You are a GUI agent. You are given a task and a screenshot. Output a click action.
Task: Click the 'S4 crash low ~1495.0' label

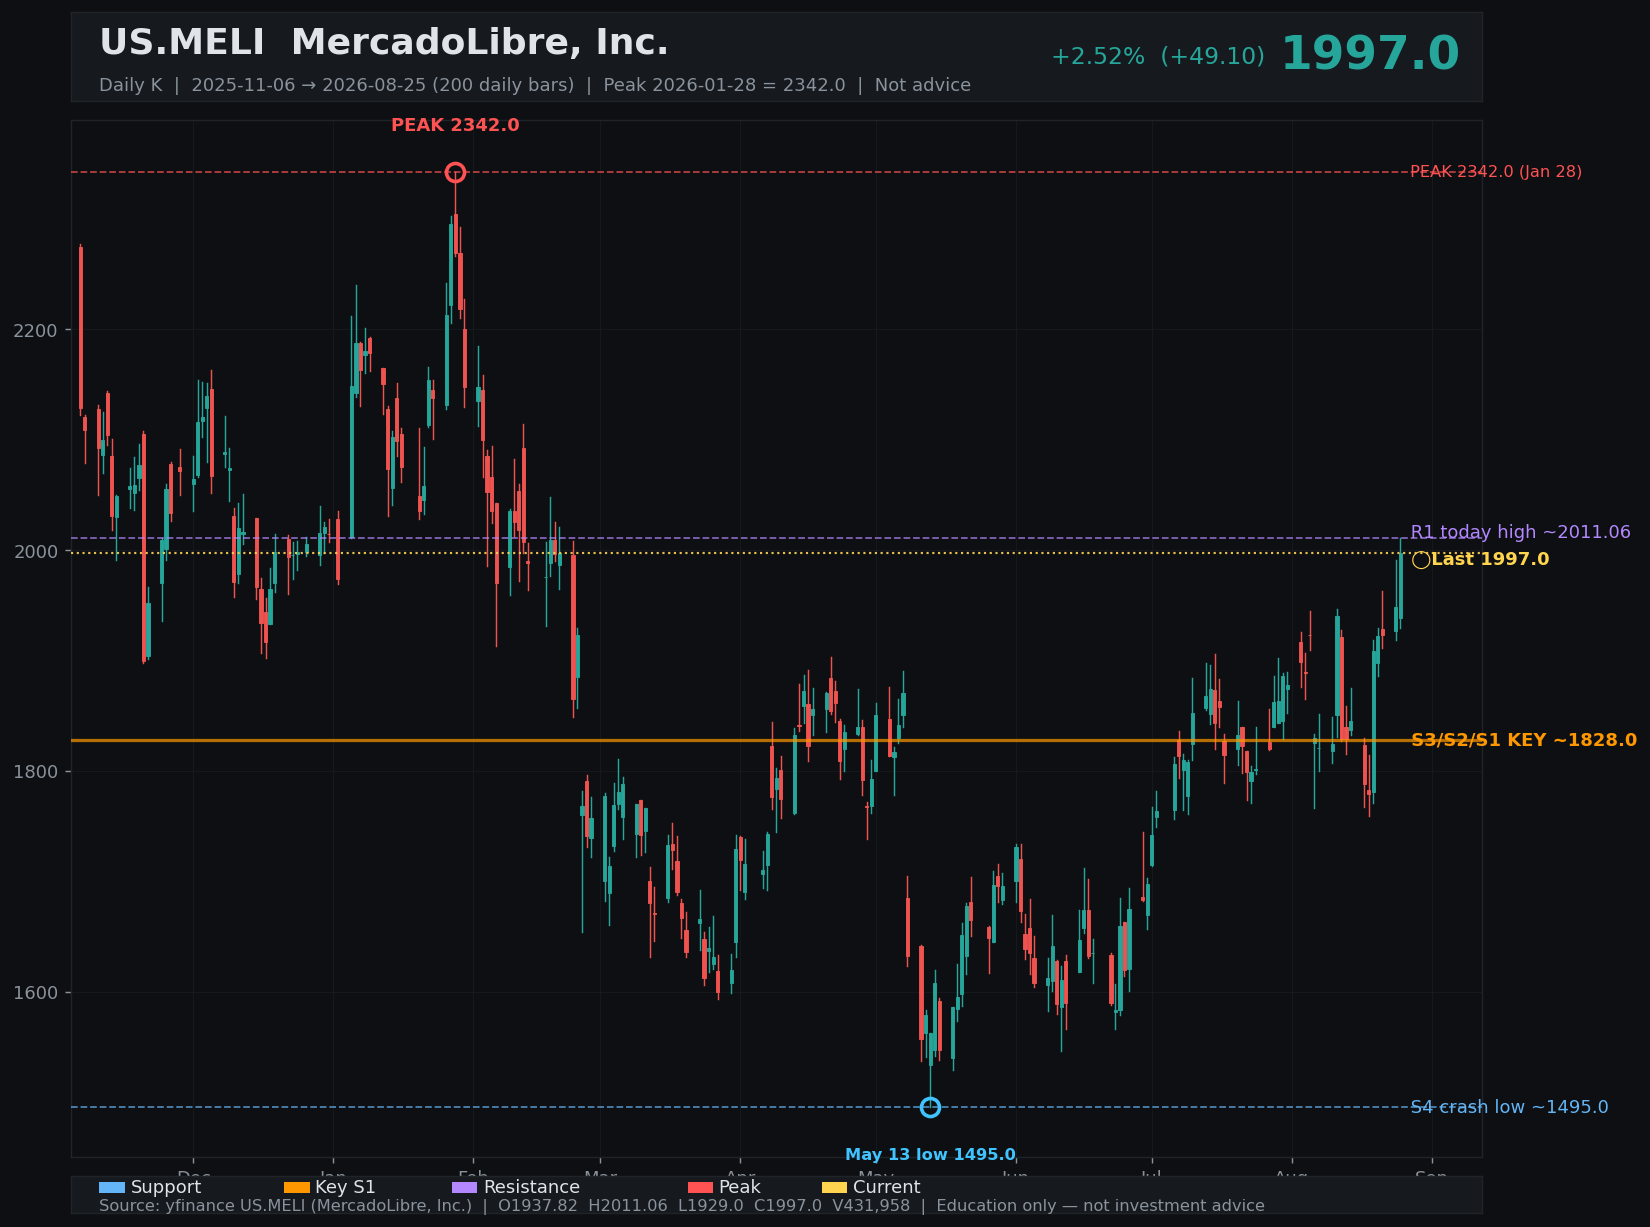tap(1510, 1107)
